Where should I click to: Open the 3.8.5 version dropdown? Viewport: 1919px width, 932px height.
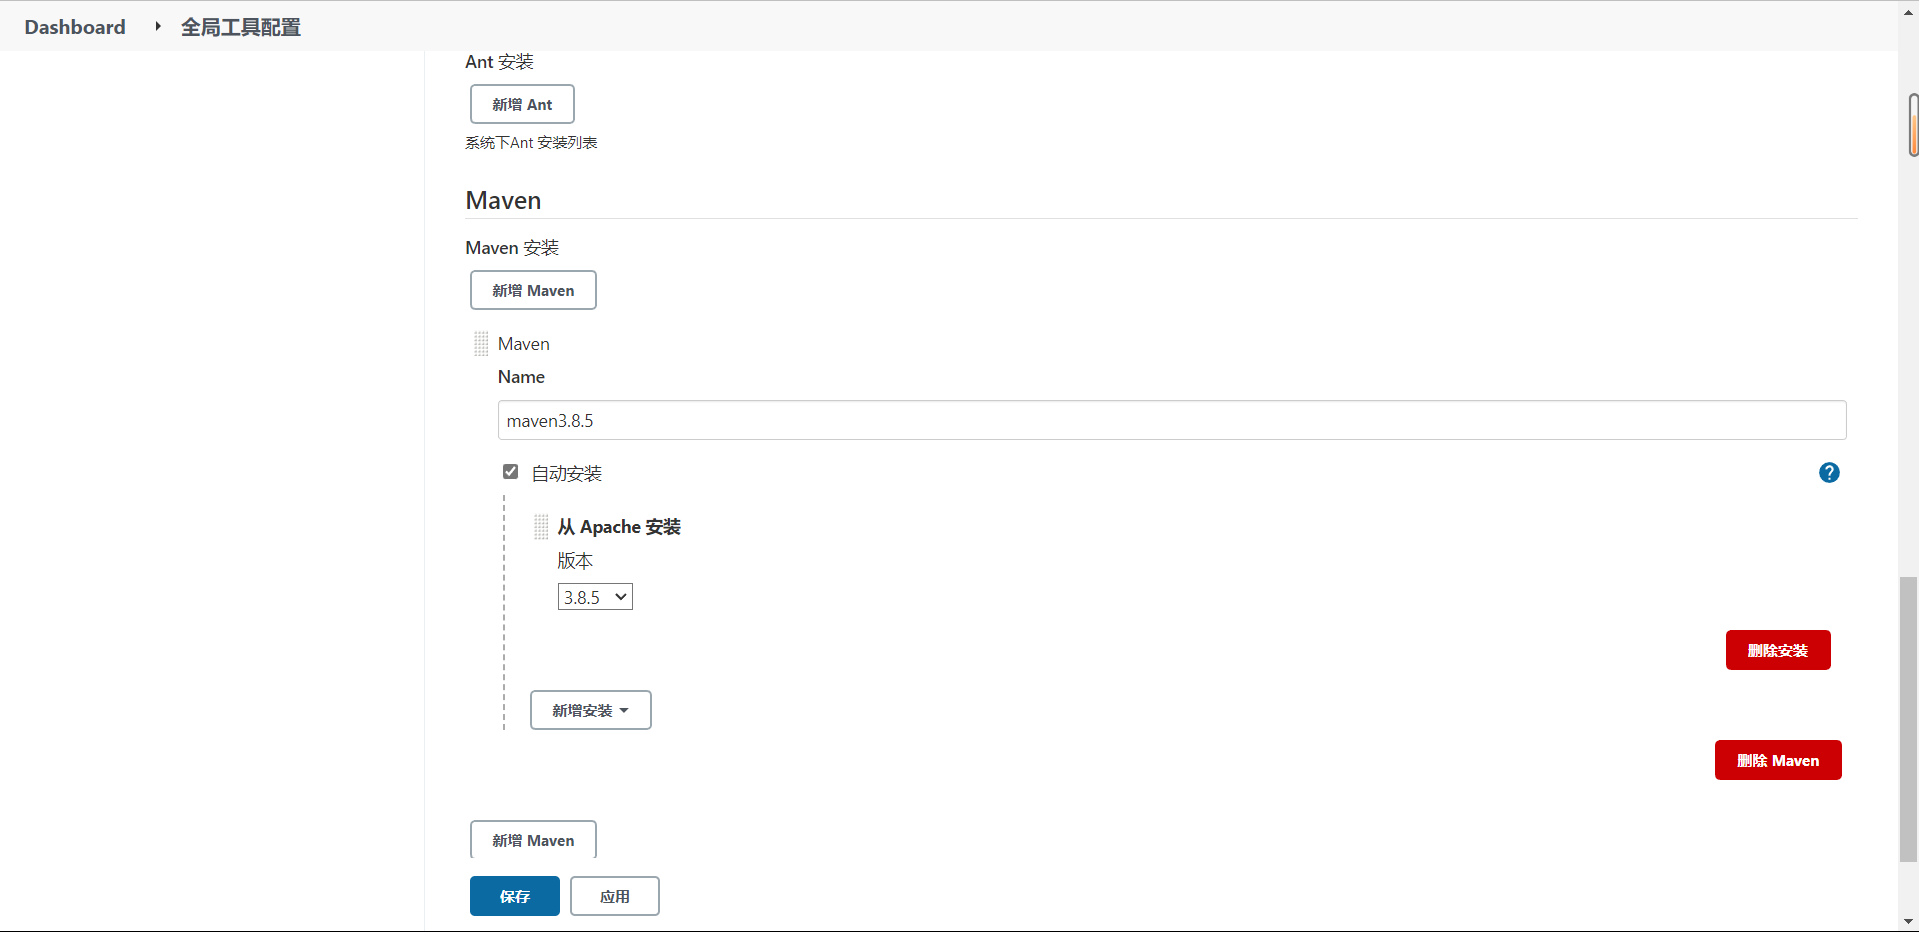595,597
